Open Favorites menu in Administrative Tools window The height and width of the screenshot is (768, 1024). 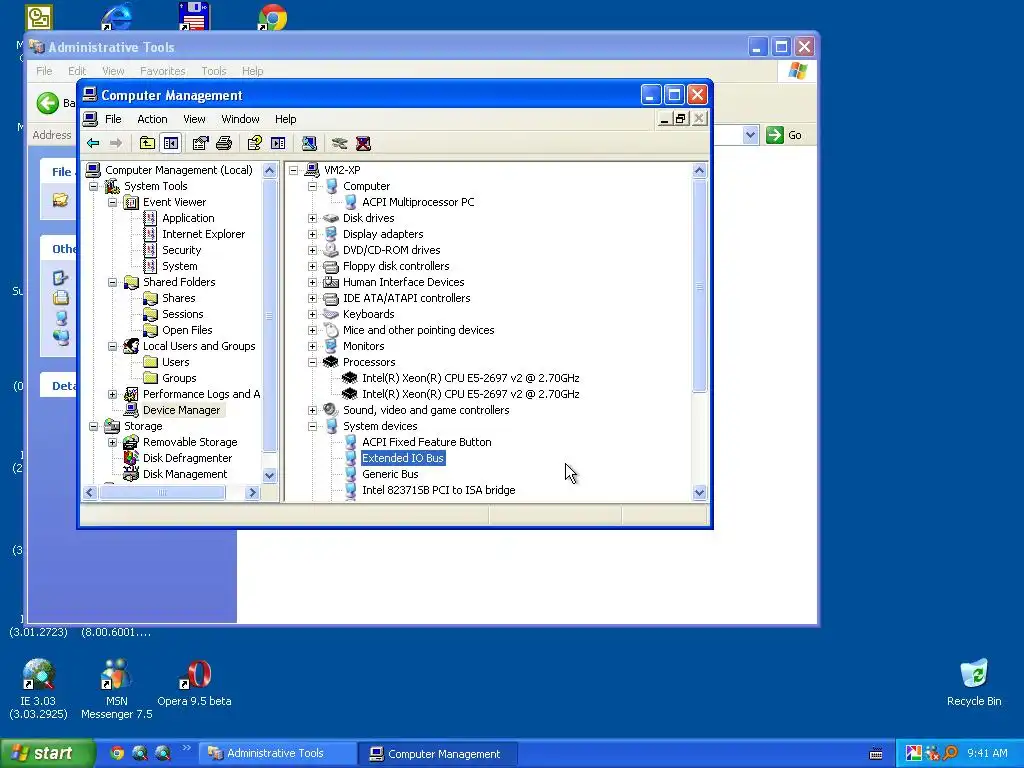(x=163, y=71)
